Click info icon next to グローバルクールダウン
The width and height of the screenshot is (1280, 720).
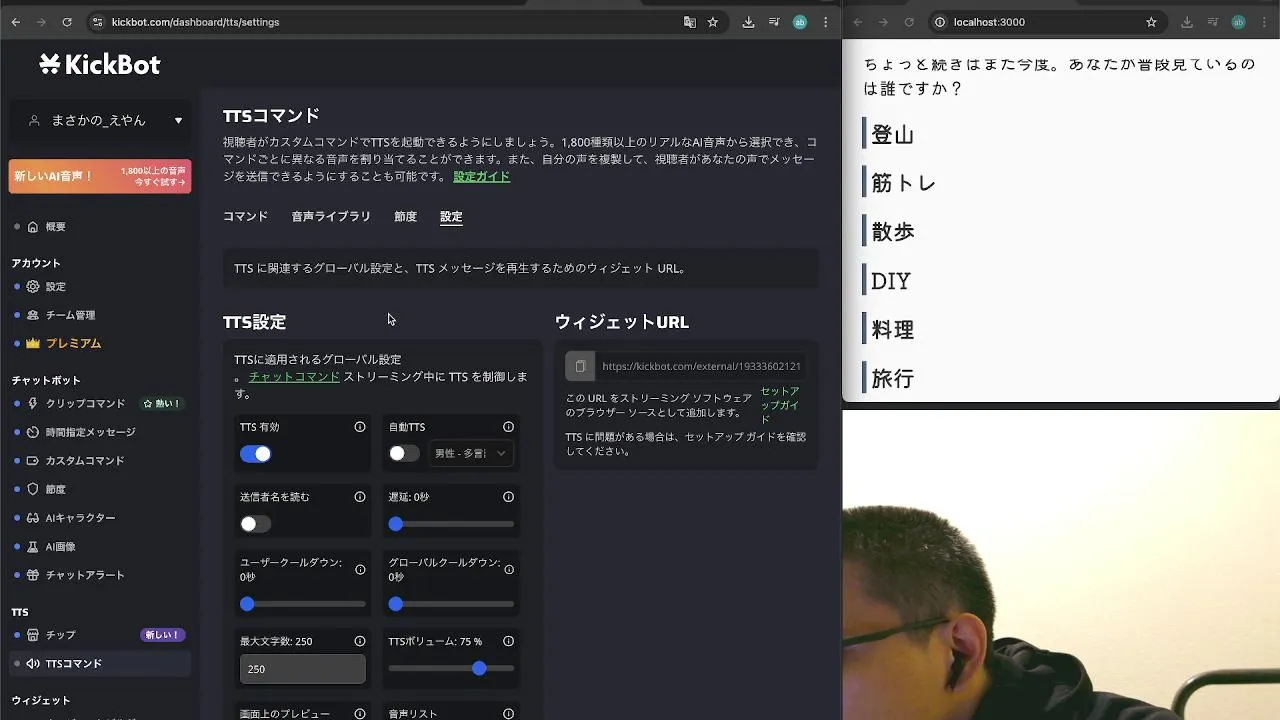pos(508,569)
